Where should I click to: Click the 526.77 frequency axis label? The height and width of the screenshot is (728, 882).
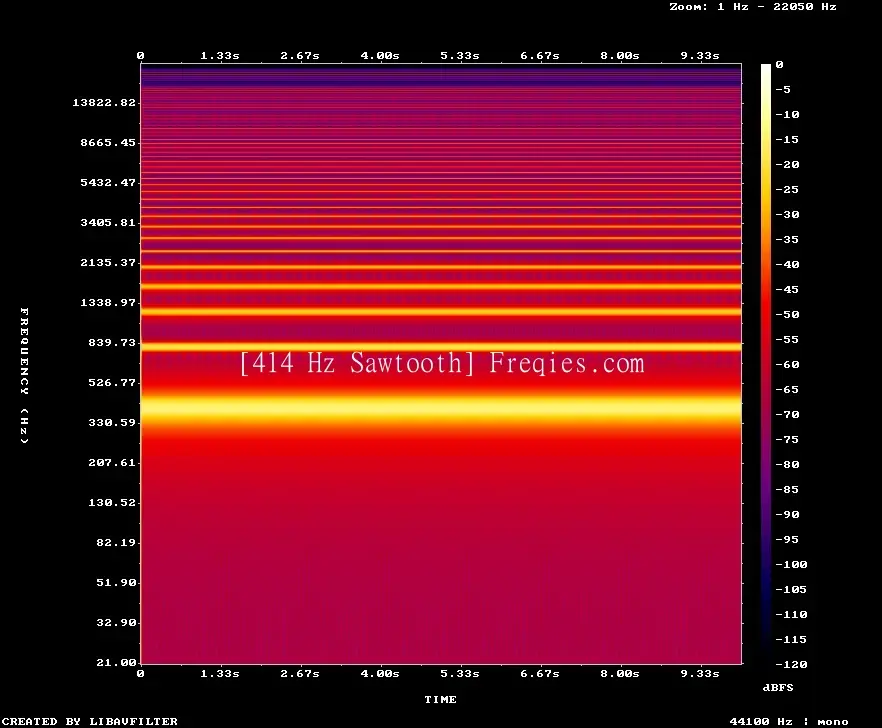pos(112,382)
